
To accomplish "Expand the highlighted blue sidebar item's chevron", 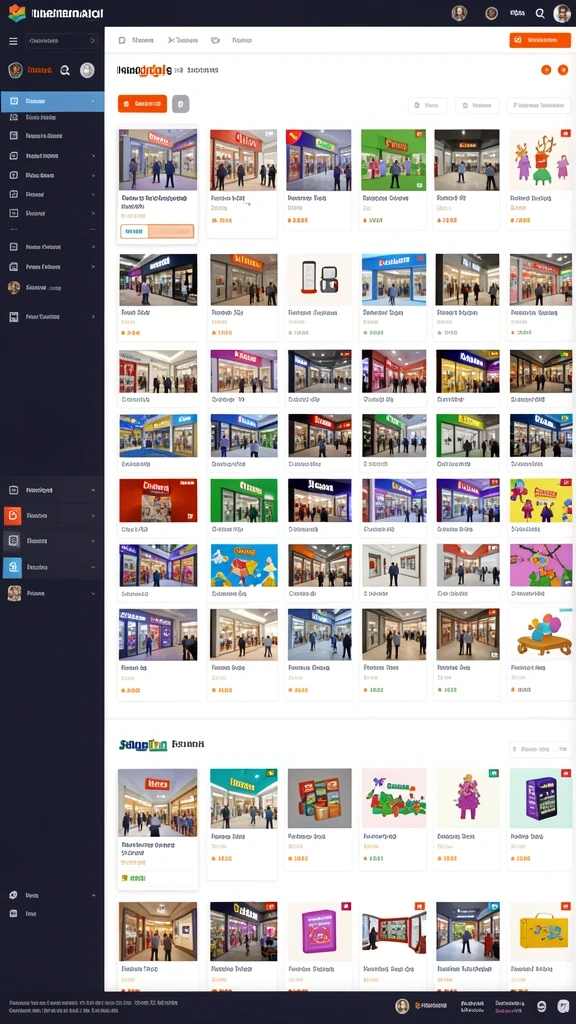I will click(93, 101).
